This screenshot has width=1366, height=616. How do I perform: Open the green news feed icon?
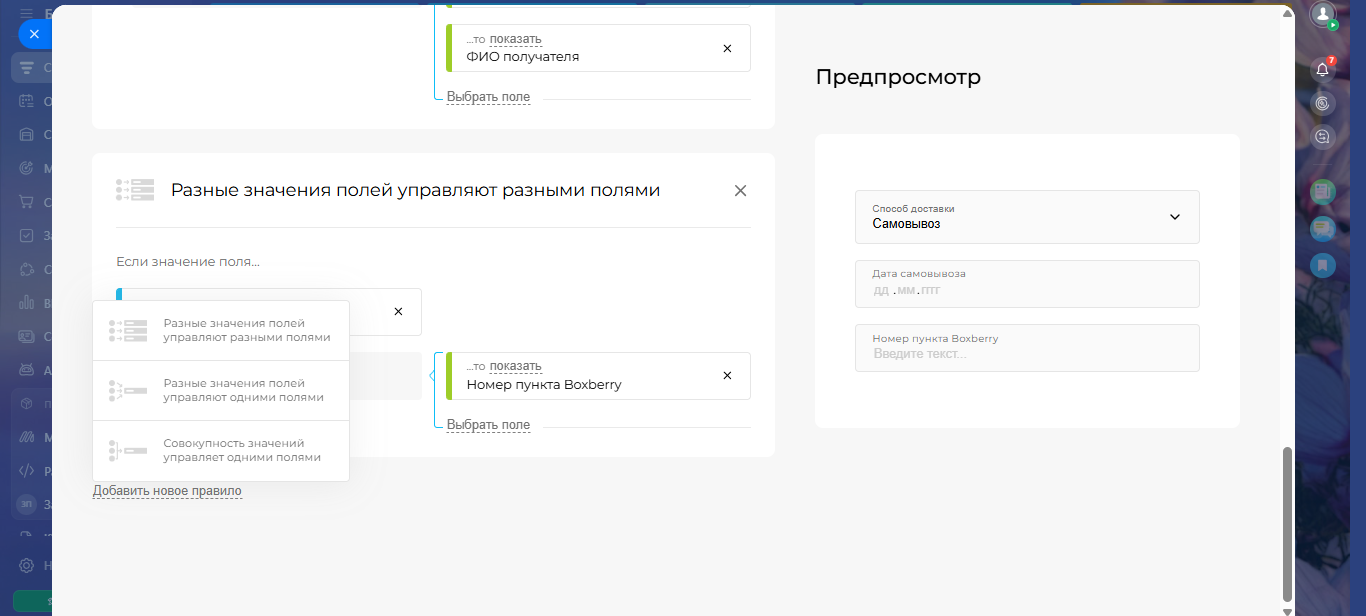point(1322,190)
